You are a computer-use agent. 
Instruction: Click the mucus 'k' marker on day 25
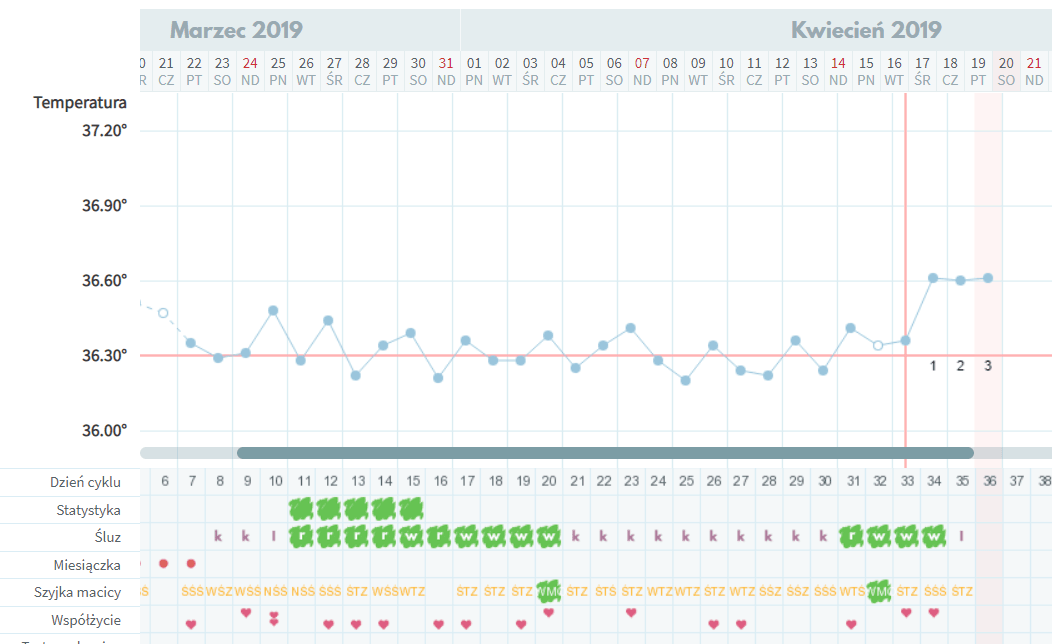686,536
